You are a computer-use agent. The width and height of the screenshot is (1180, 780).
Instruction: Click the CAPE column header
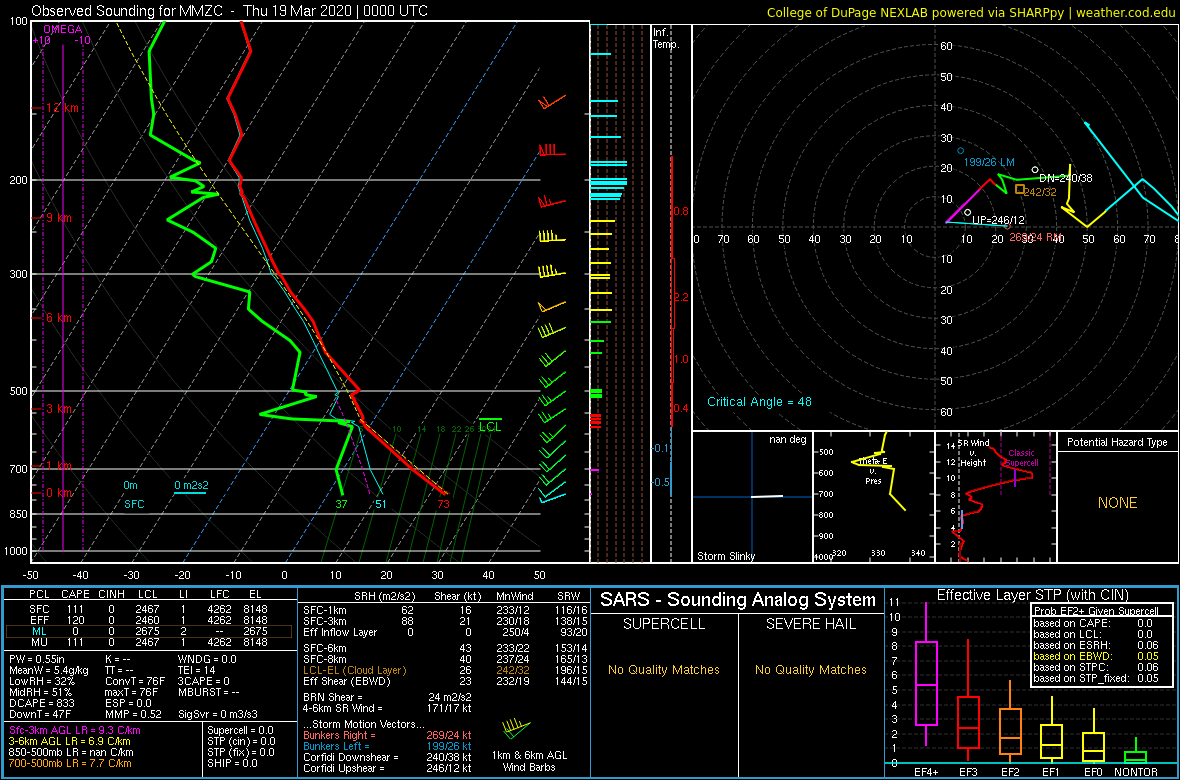[76, 594]
